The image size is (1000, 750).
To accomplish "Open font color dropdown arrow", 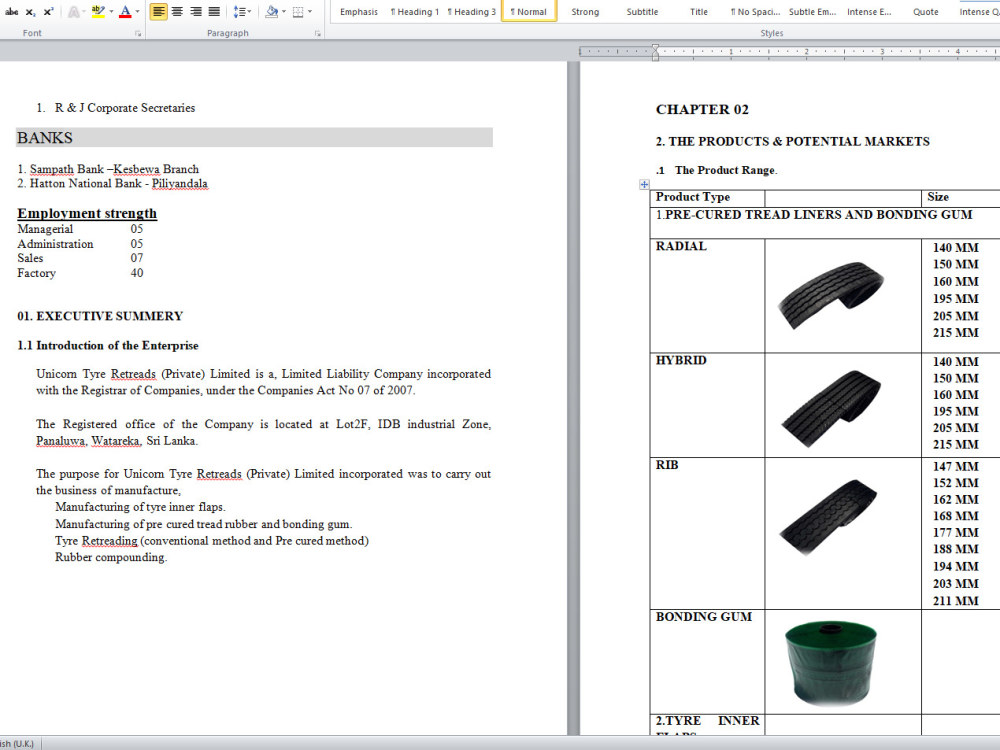I will pos(138,11).
